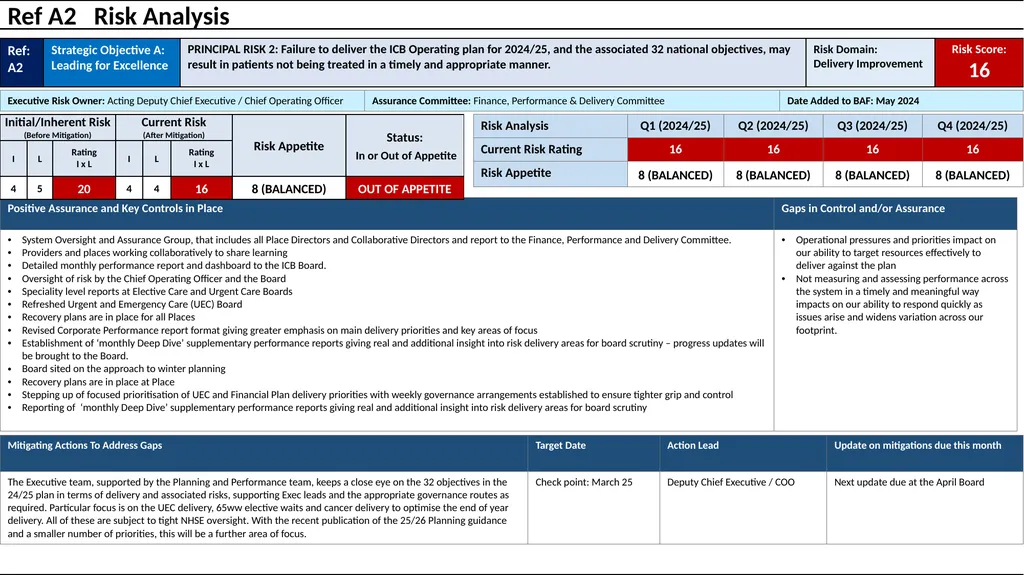Select the 'Ref: A2' reference cell
The width and height of the screenshot is (1024, 575).
pyautogui.click(x=22, y=62)
